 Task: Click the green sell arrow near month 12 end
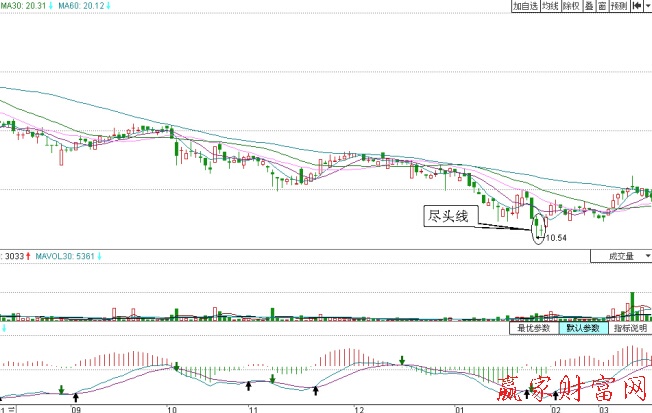402,359
